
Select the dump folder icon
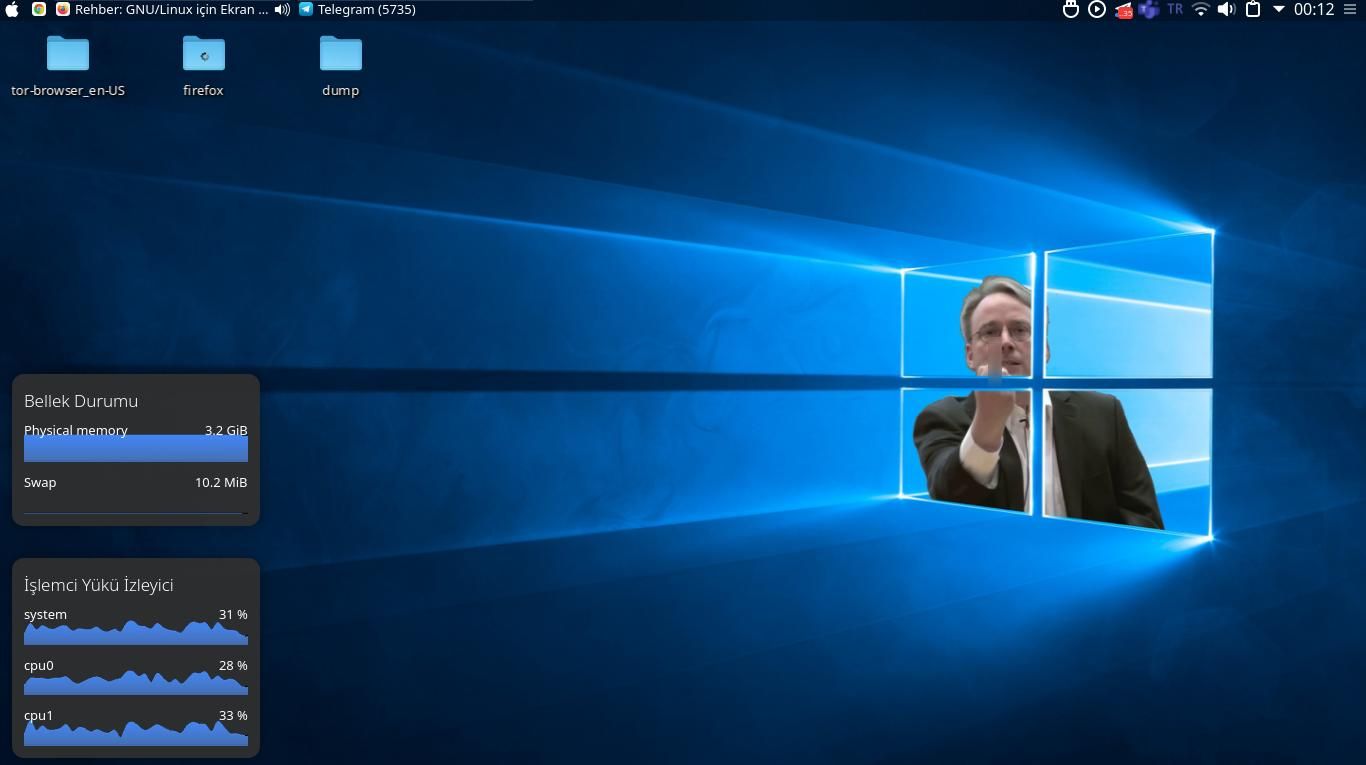(x=341, y=53)
